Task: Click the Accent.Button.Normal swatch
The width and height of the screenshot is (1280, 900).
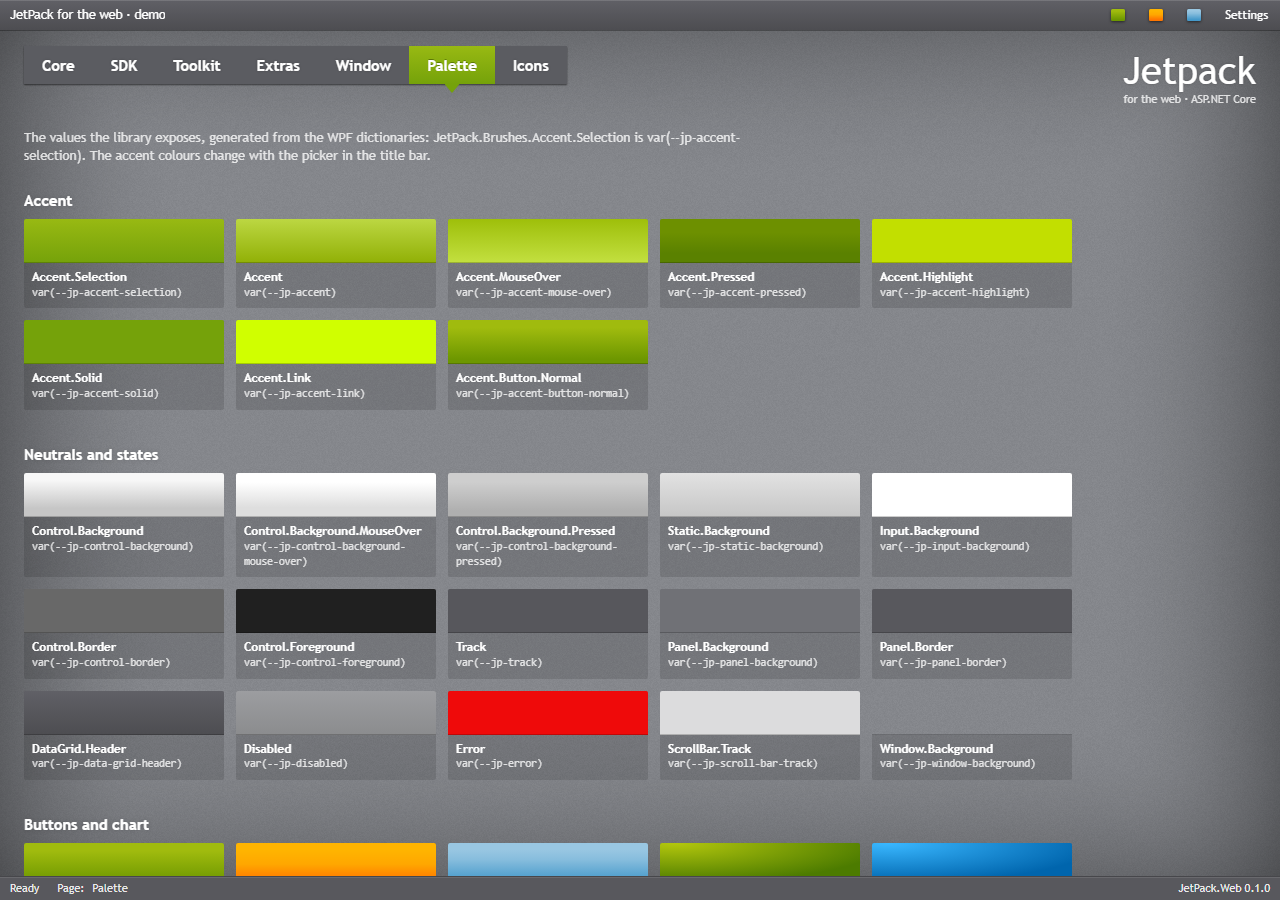Action: click(x=548, y=342)
